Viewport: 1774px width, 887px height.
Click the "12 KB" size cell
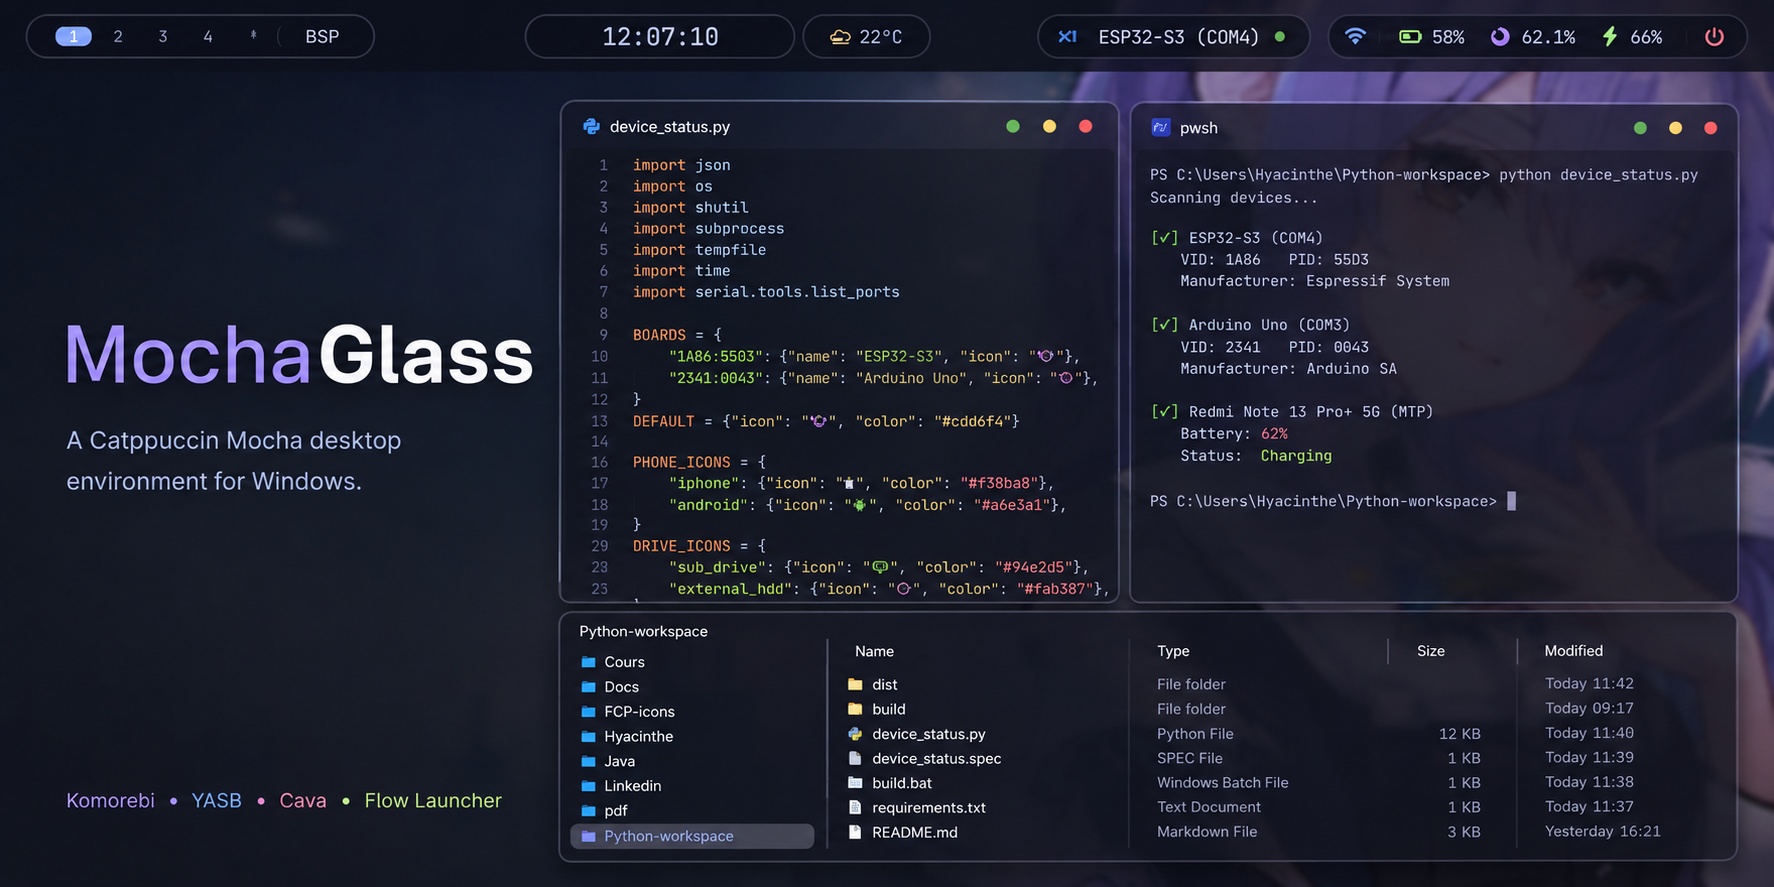(x=1459, y=734)
